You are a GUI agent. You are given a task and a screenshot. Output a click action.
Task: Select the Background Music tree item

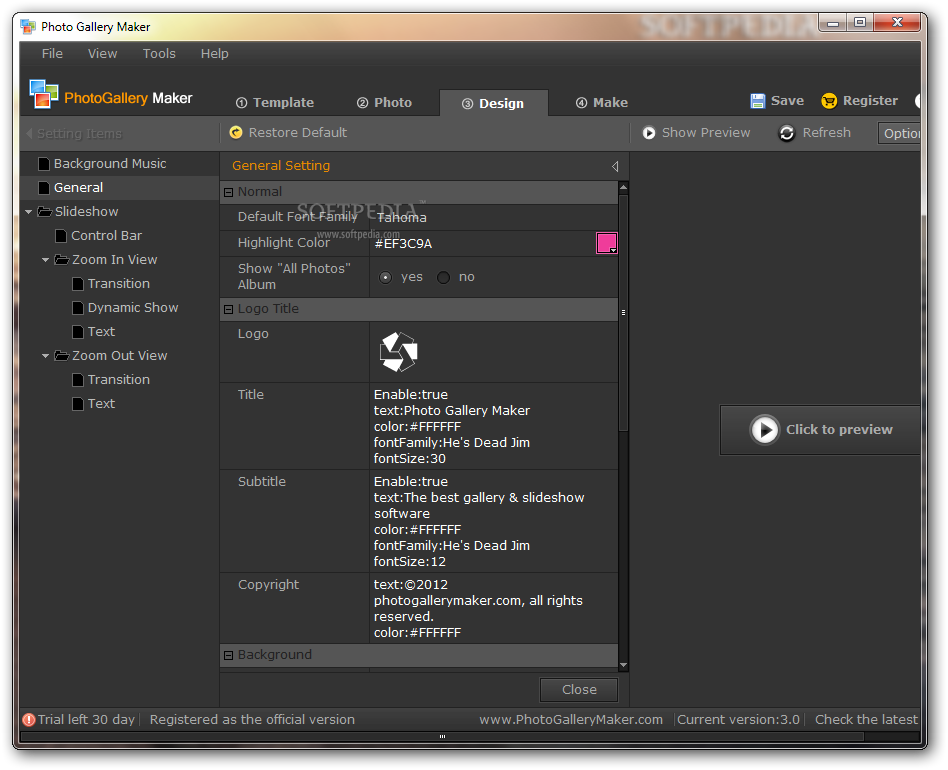tap(109, 164)
